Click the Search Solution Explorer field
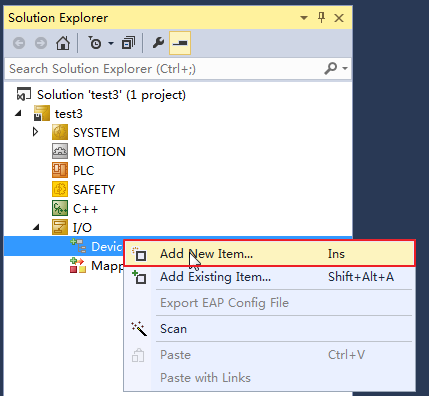Viewport: 429px width, 396px height. pyautogui.click(x=165, y=69)
